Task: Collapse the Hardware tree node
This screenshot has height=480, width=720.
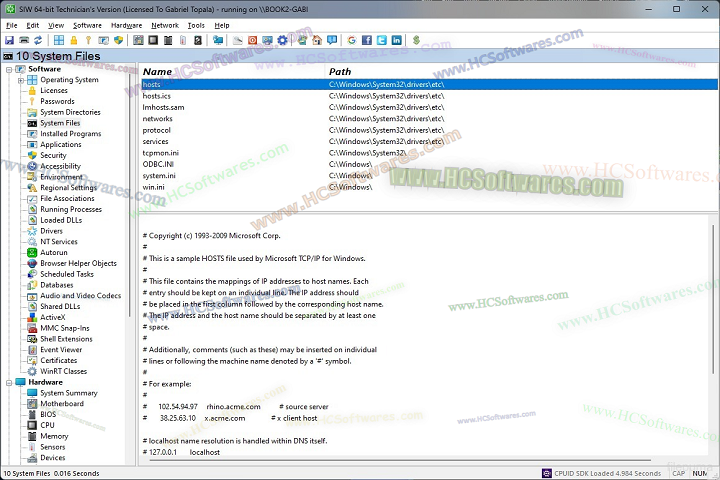Action: (x=9, y=383)
